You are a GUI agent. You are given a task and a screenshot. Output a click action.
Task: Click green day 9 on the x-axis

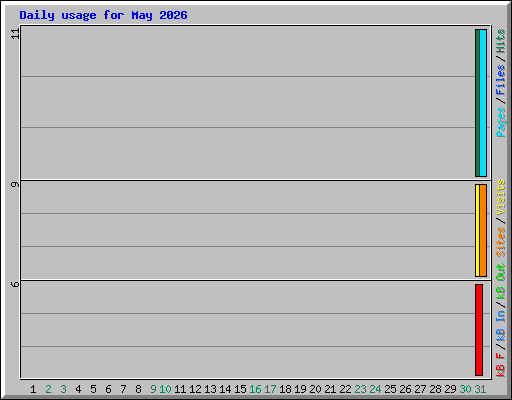153,389
